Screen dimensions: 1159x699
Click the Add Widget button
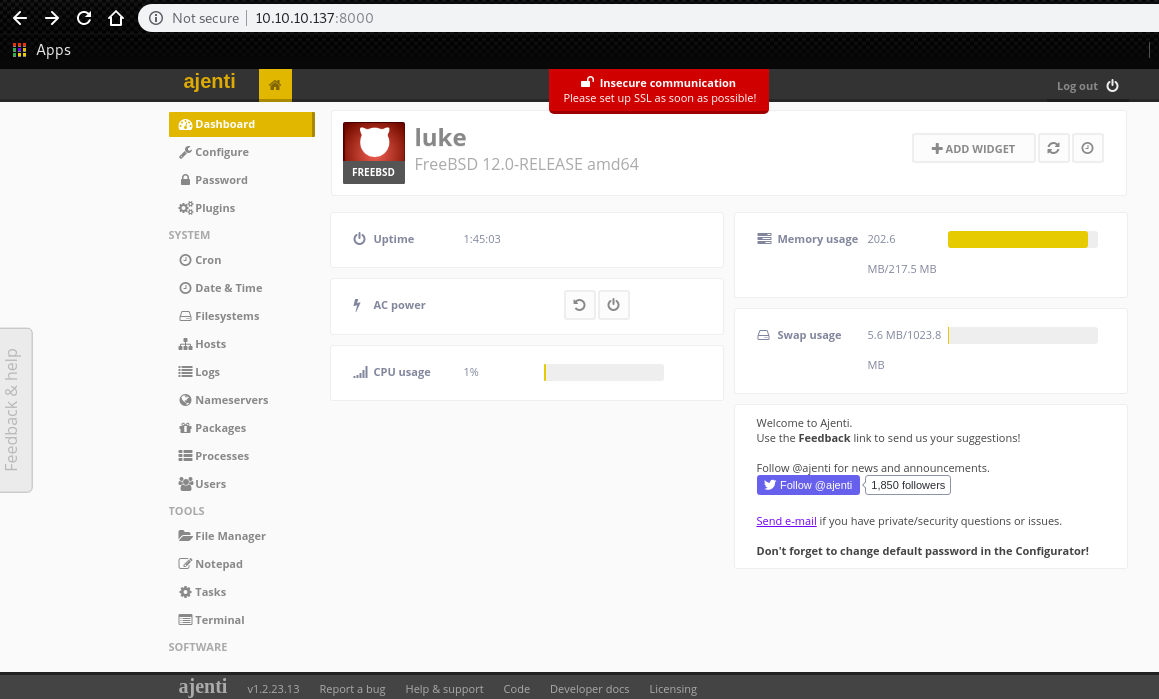click(973, 148)
